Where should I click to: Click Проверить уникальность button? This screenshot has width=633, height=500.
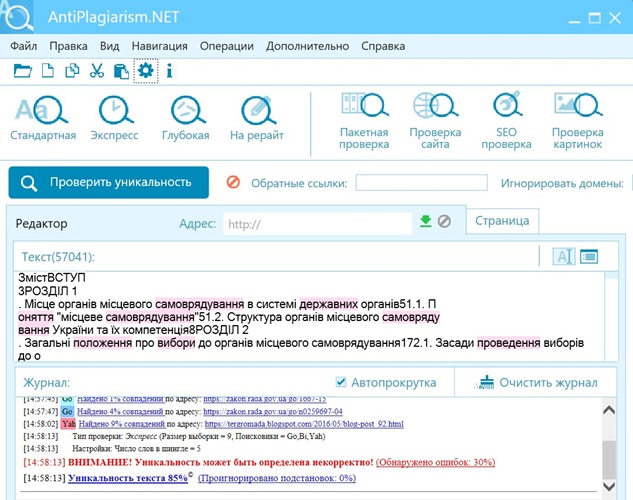click(x=109, y=182)
